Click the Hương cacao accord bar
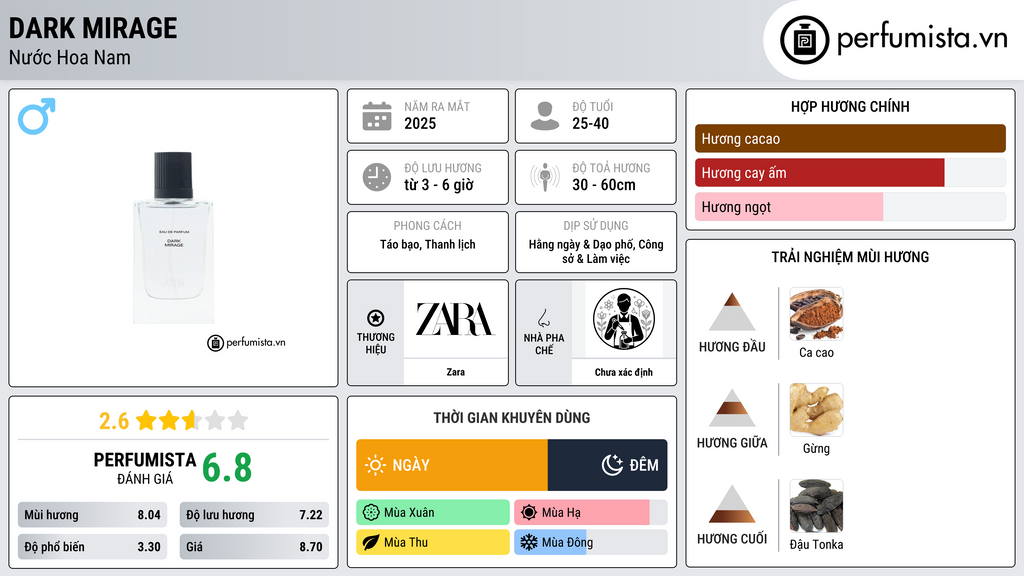1024x576 pixels. click(x=850, y=138)
